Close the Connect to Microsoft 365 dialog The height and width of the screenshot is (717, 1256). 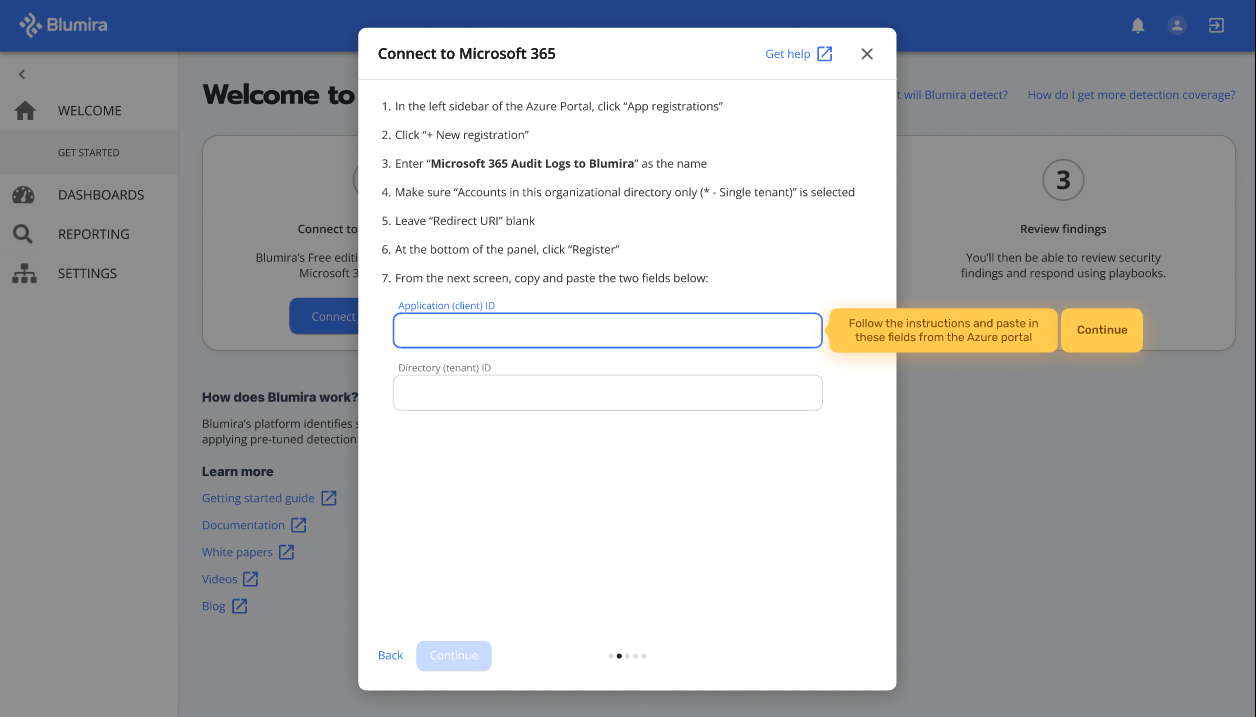867,54
